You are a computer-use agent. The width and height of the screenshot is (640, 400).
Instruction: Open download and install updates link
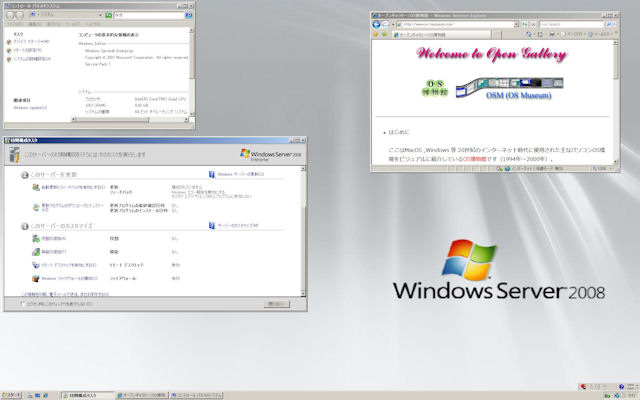click(x=73, y=207)
